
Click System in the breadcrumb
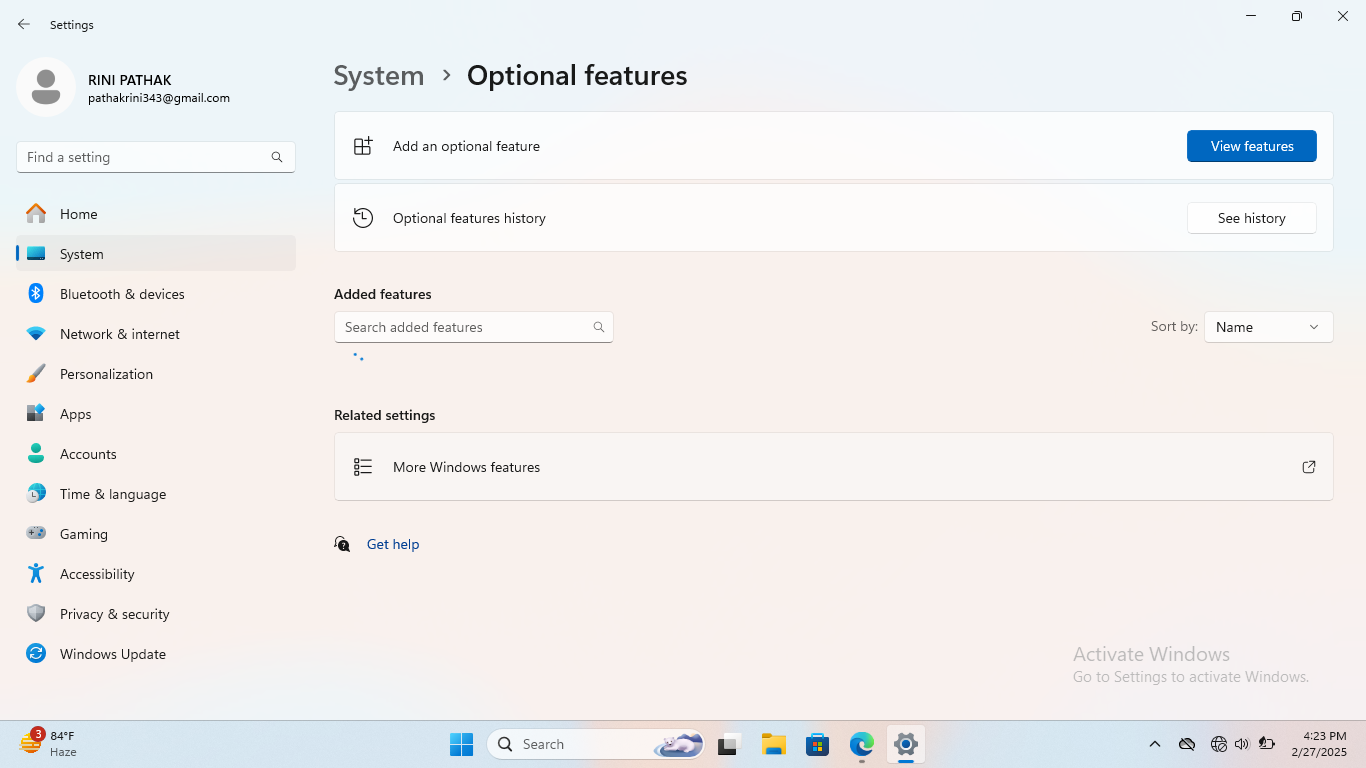(379, 76)
